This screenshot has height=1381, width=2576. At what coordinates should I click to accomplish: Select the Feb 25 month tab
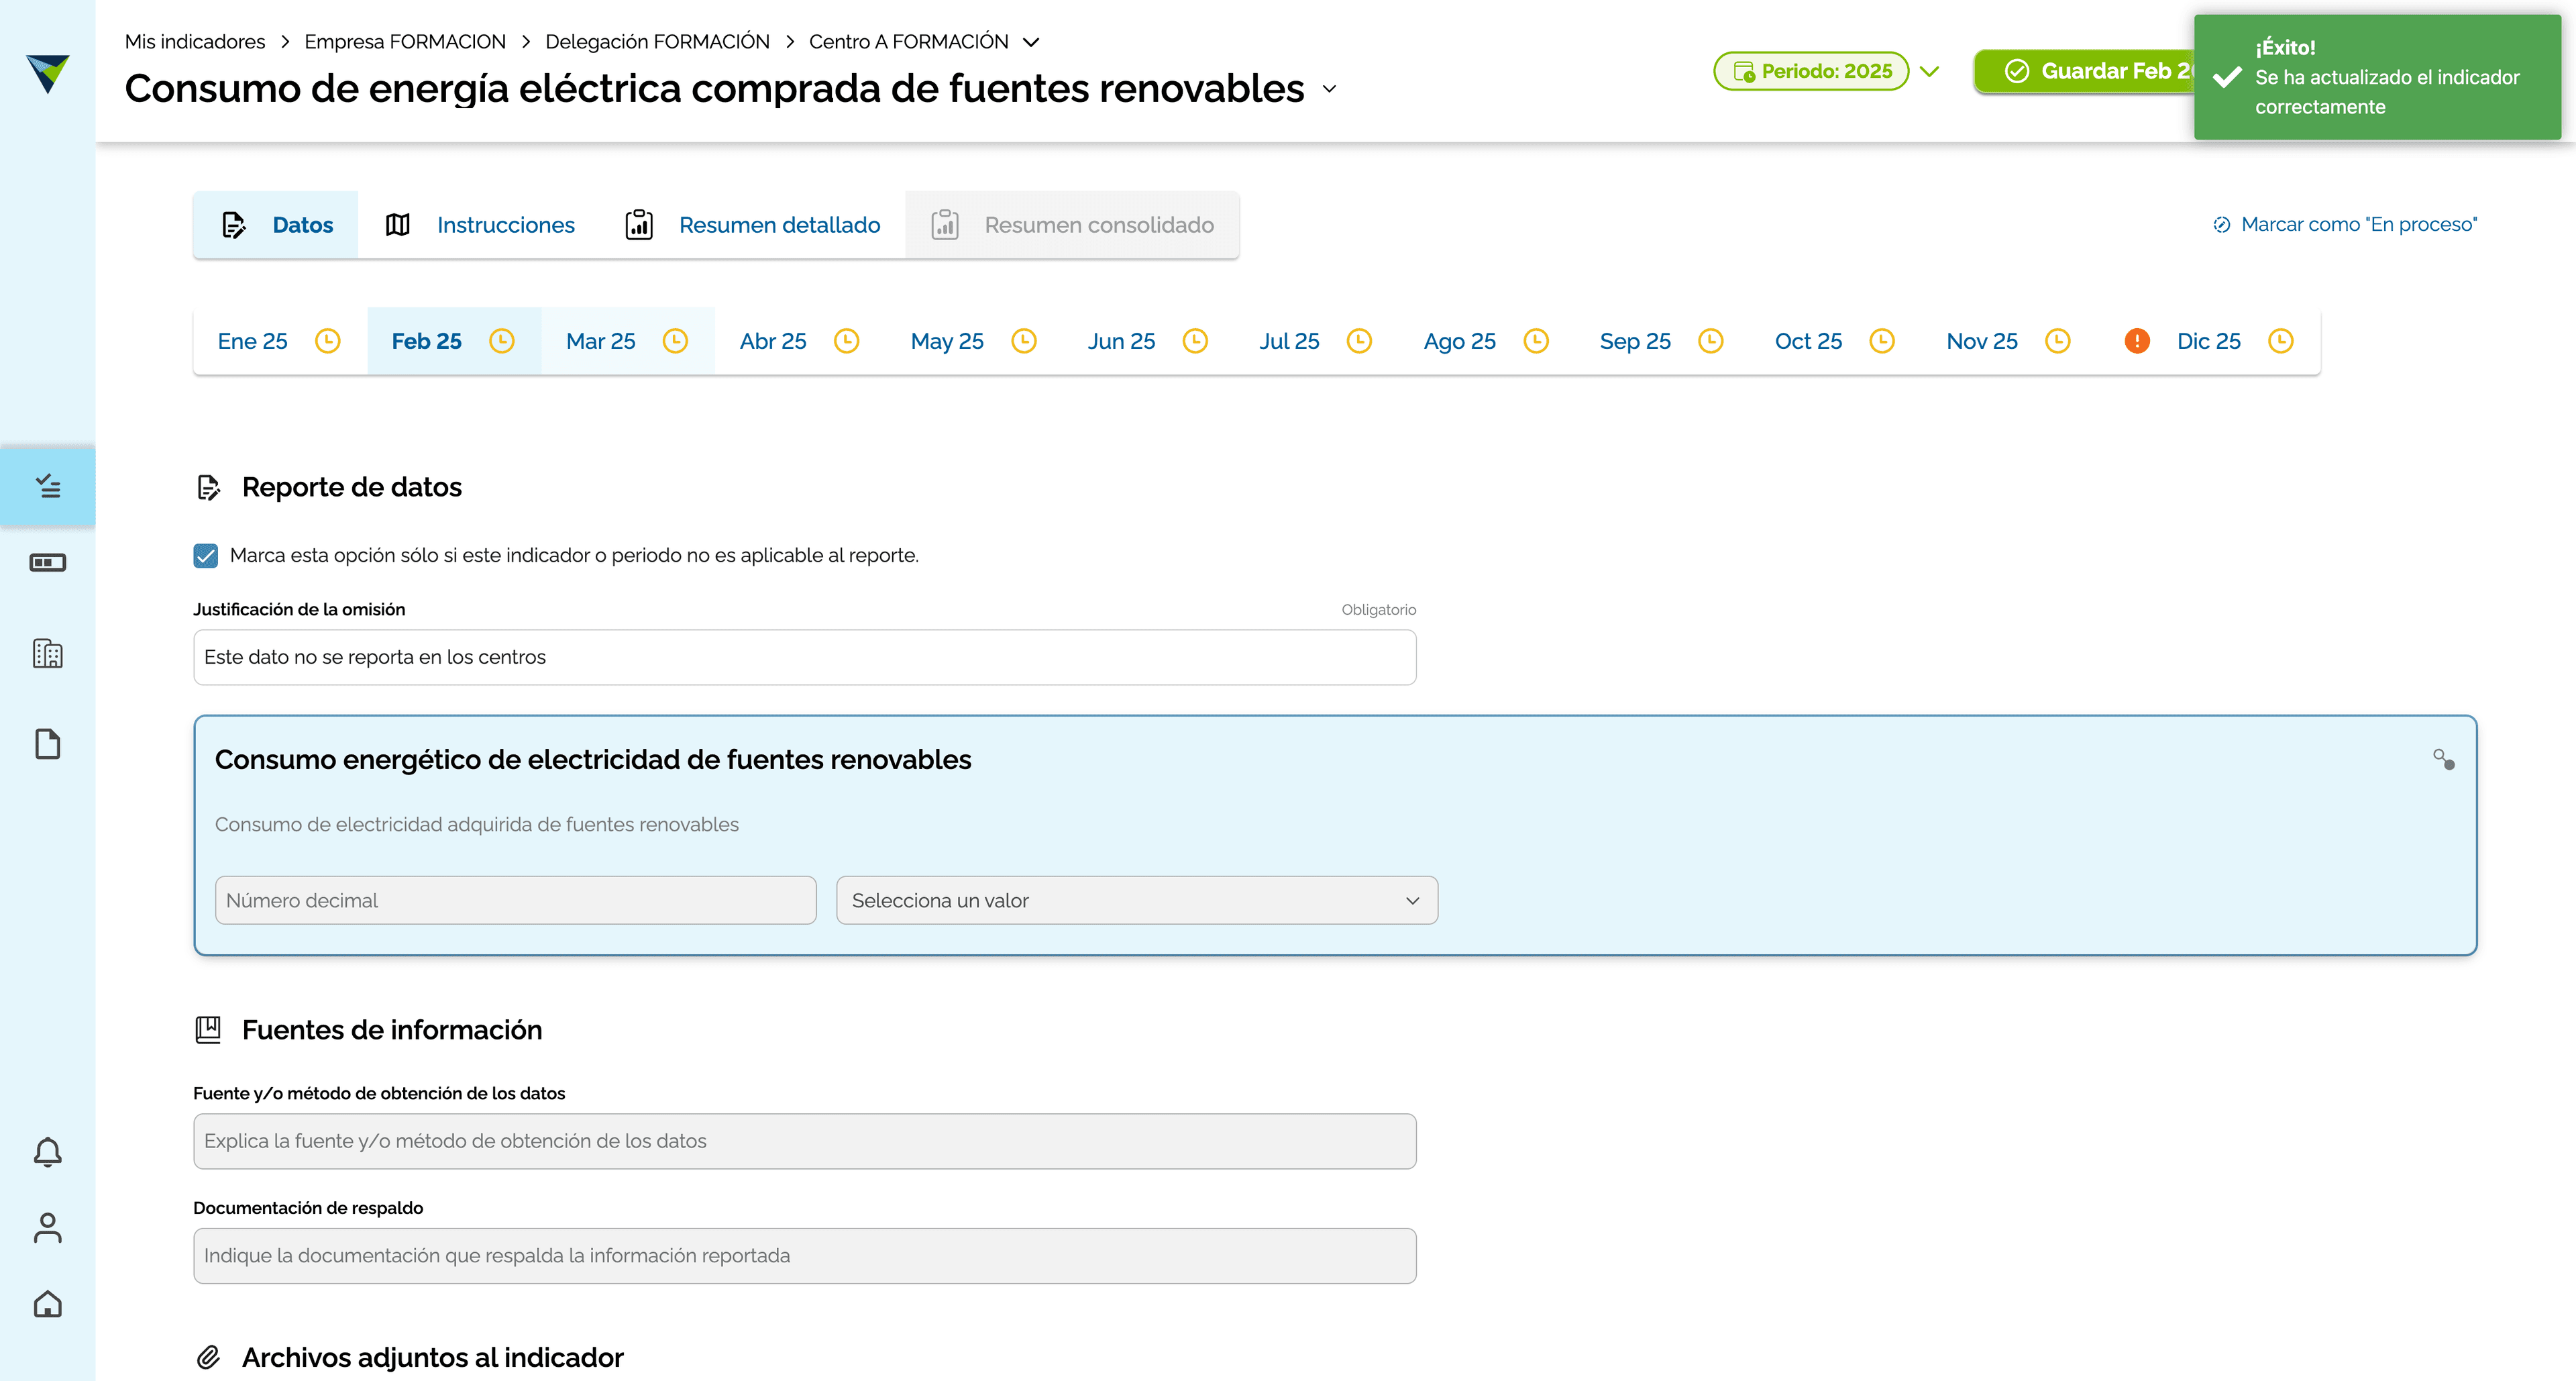pos(454,341)
